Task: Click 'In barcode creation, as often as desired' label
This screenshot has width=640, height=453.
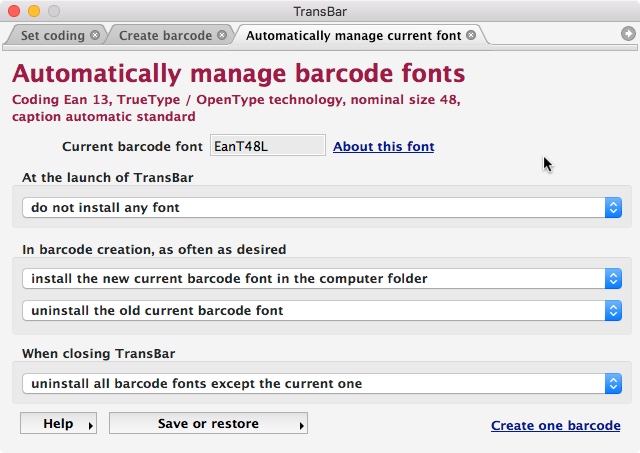Action: 154,249
